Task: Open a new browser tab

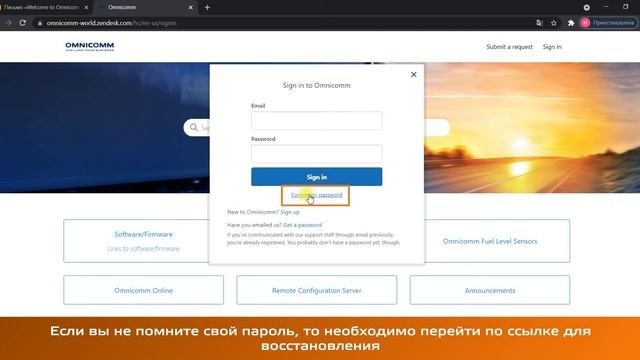Action: click(x=207, y=7)
